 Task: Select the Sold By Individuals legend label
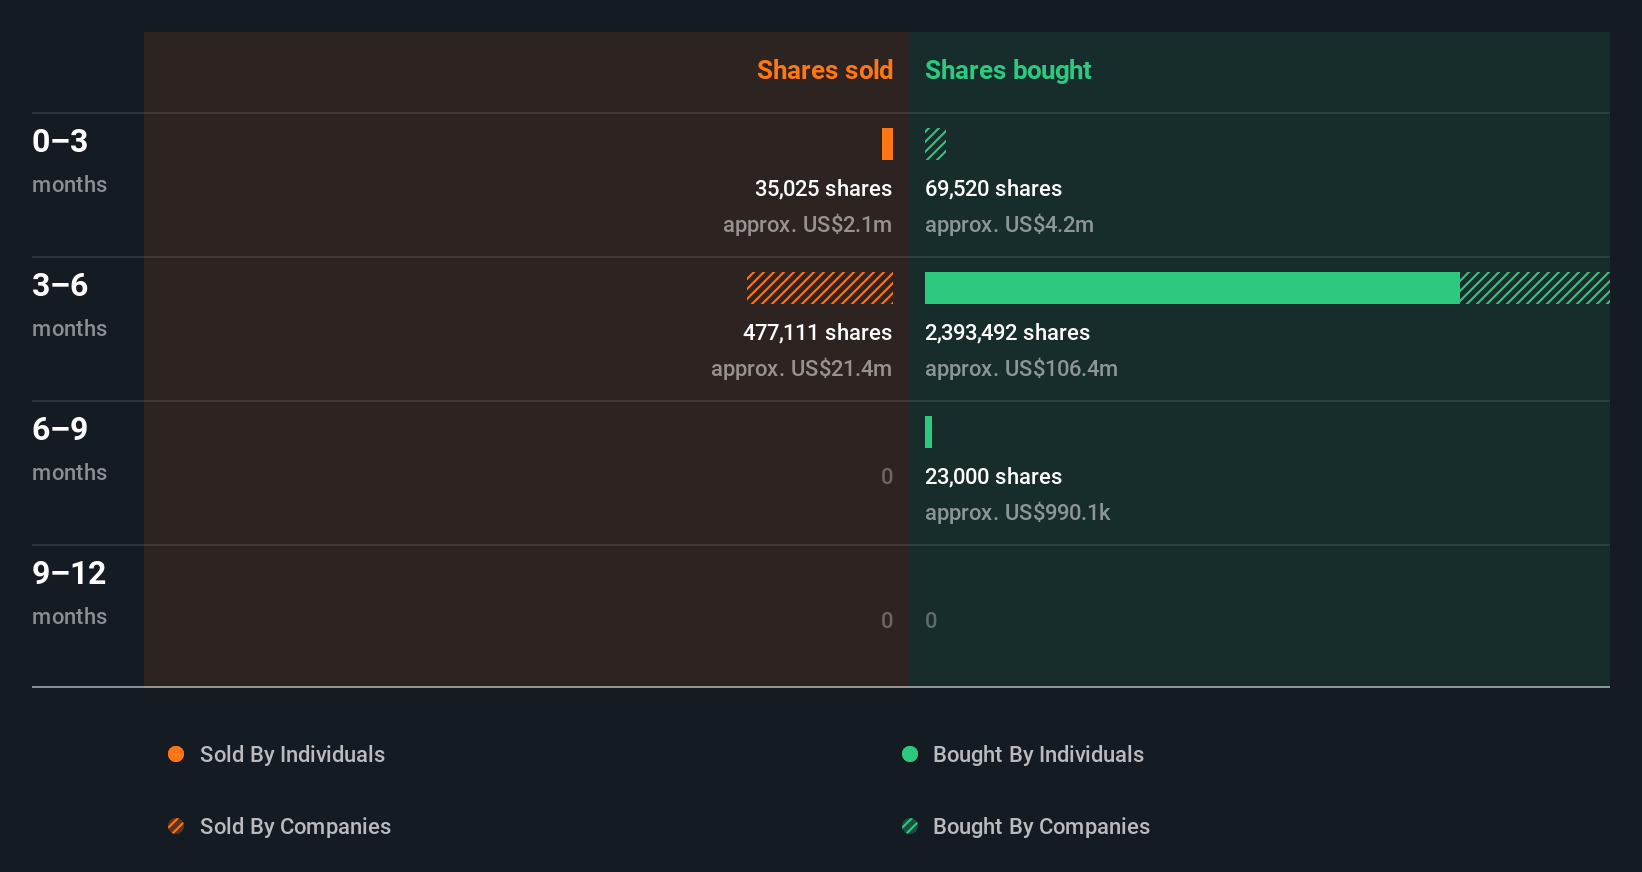[292, 755]
